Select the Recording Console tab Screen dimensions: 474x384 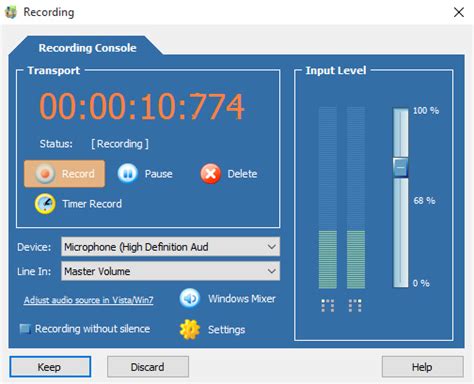87,48
